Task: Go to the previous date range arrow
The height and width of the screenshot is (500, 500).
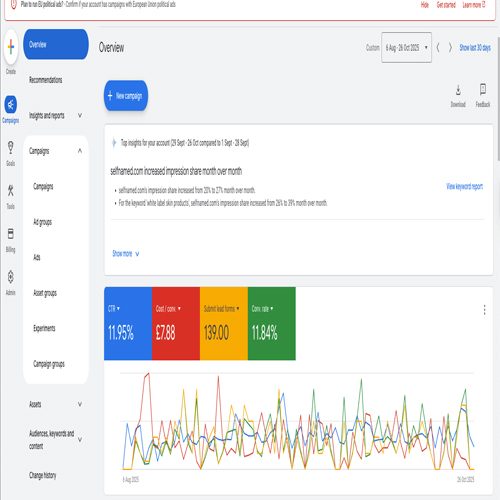Action: (438, 47)
